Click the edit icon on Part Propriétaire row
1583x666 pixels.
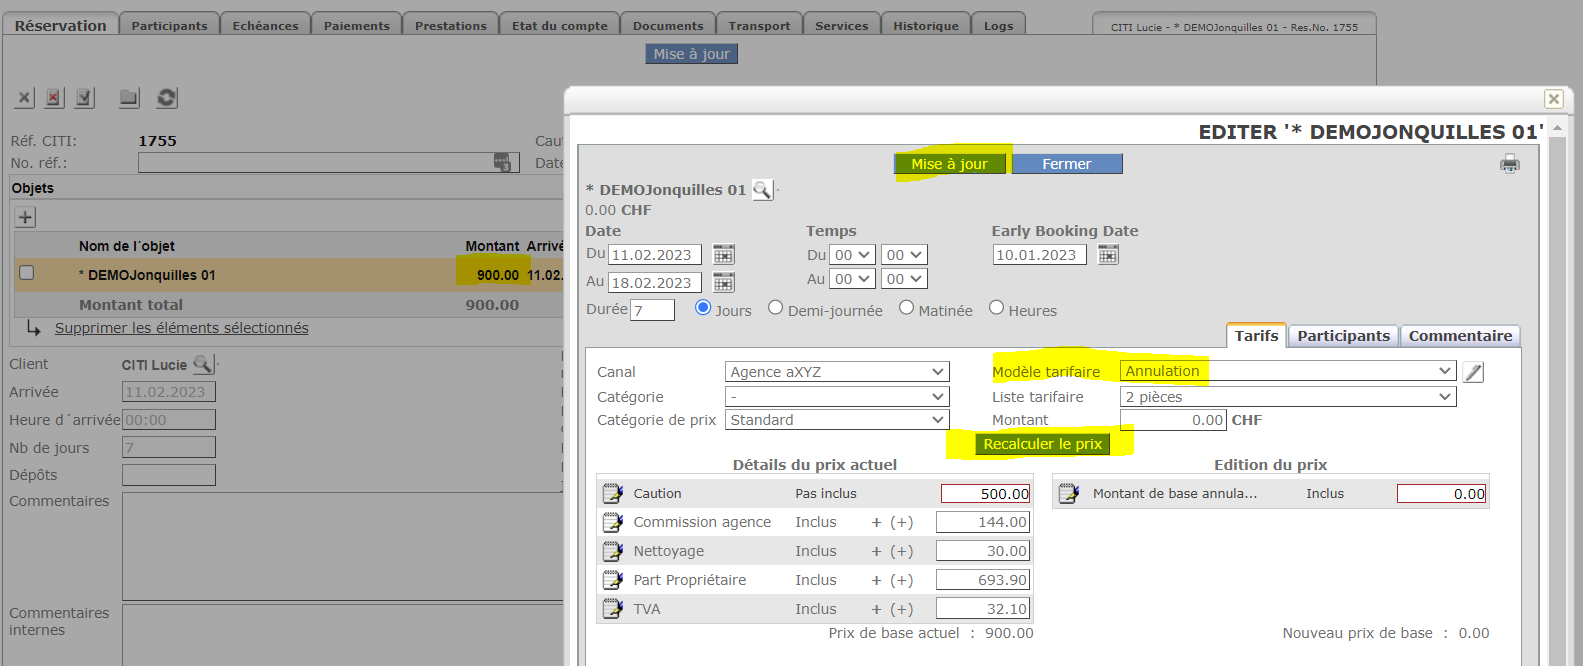pyautogui.click(x=613, y=580)
